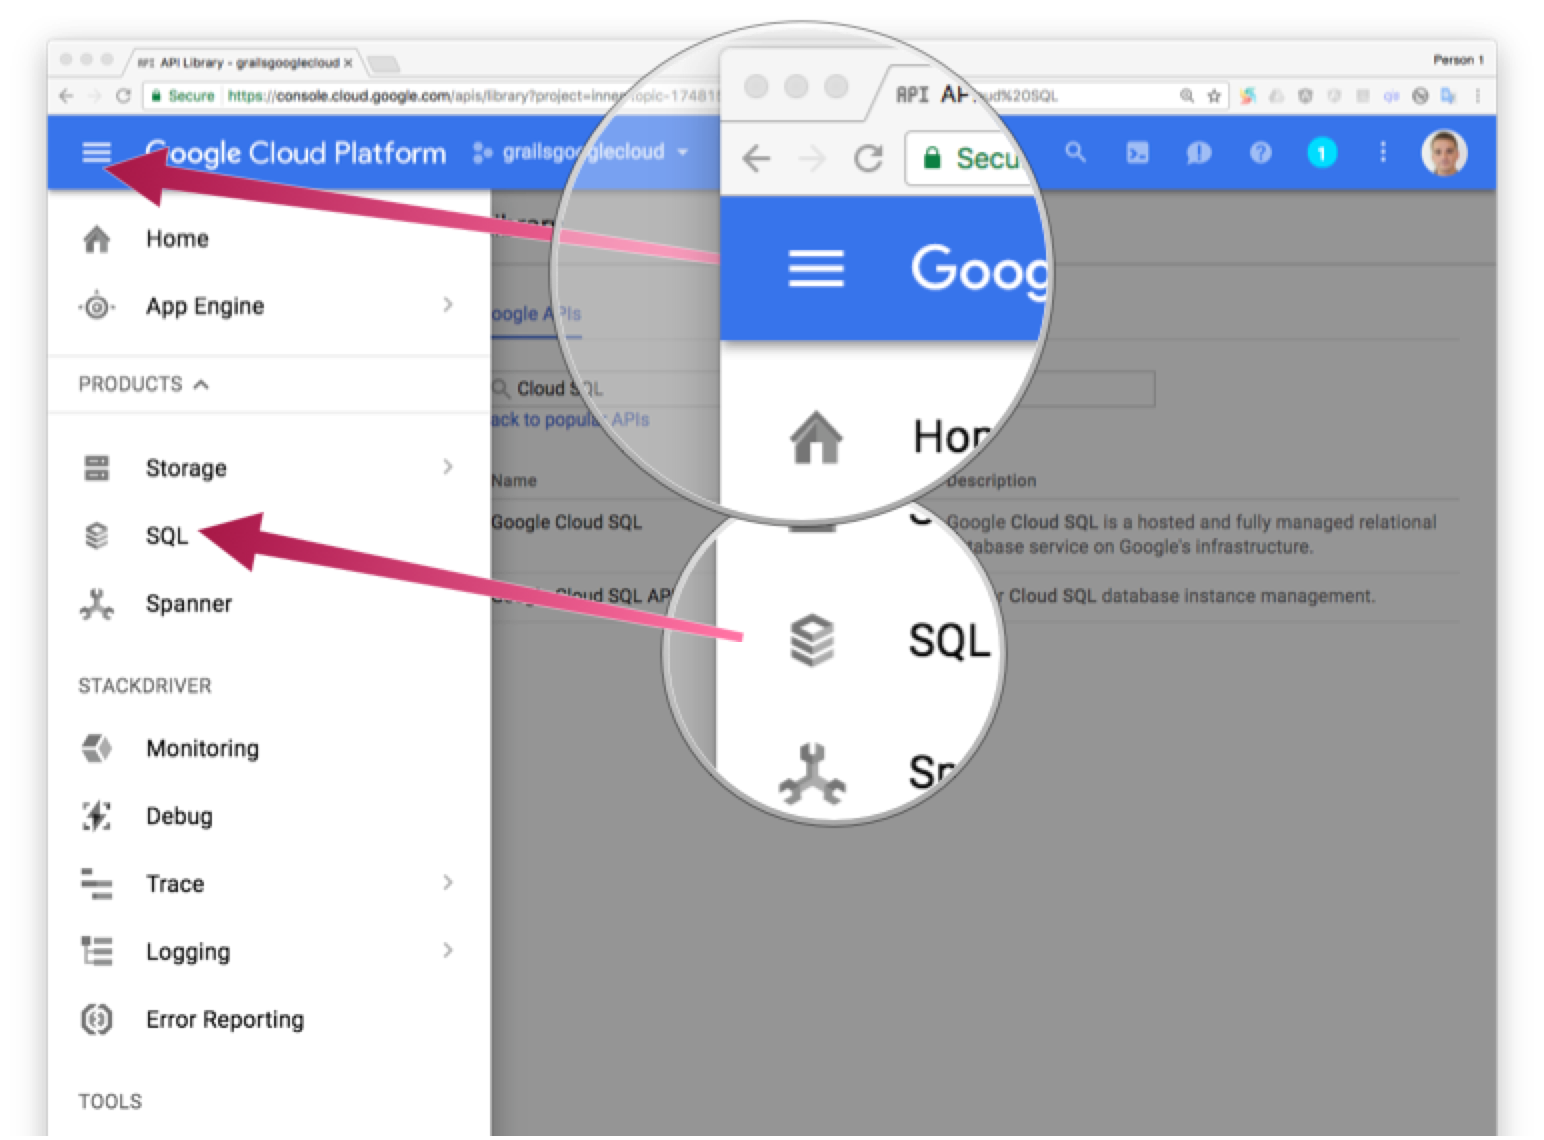Click the Spanner wrench icon
1544x1140 pixels.
click(97, 604)
